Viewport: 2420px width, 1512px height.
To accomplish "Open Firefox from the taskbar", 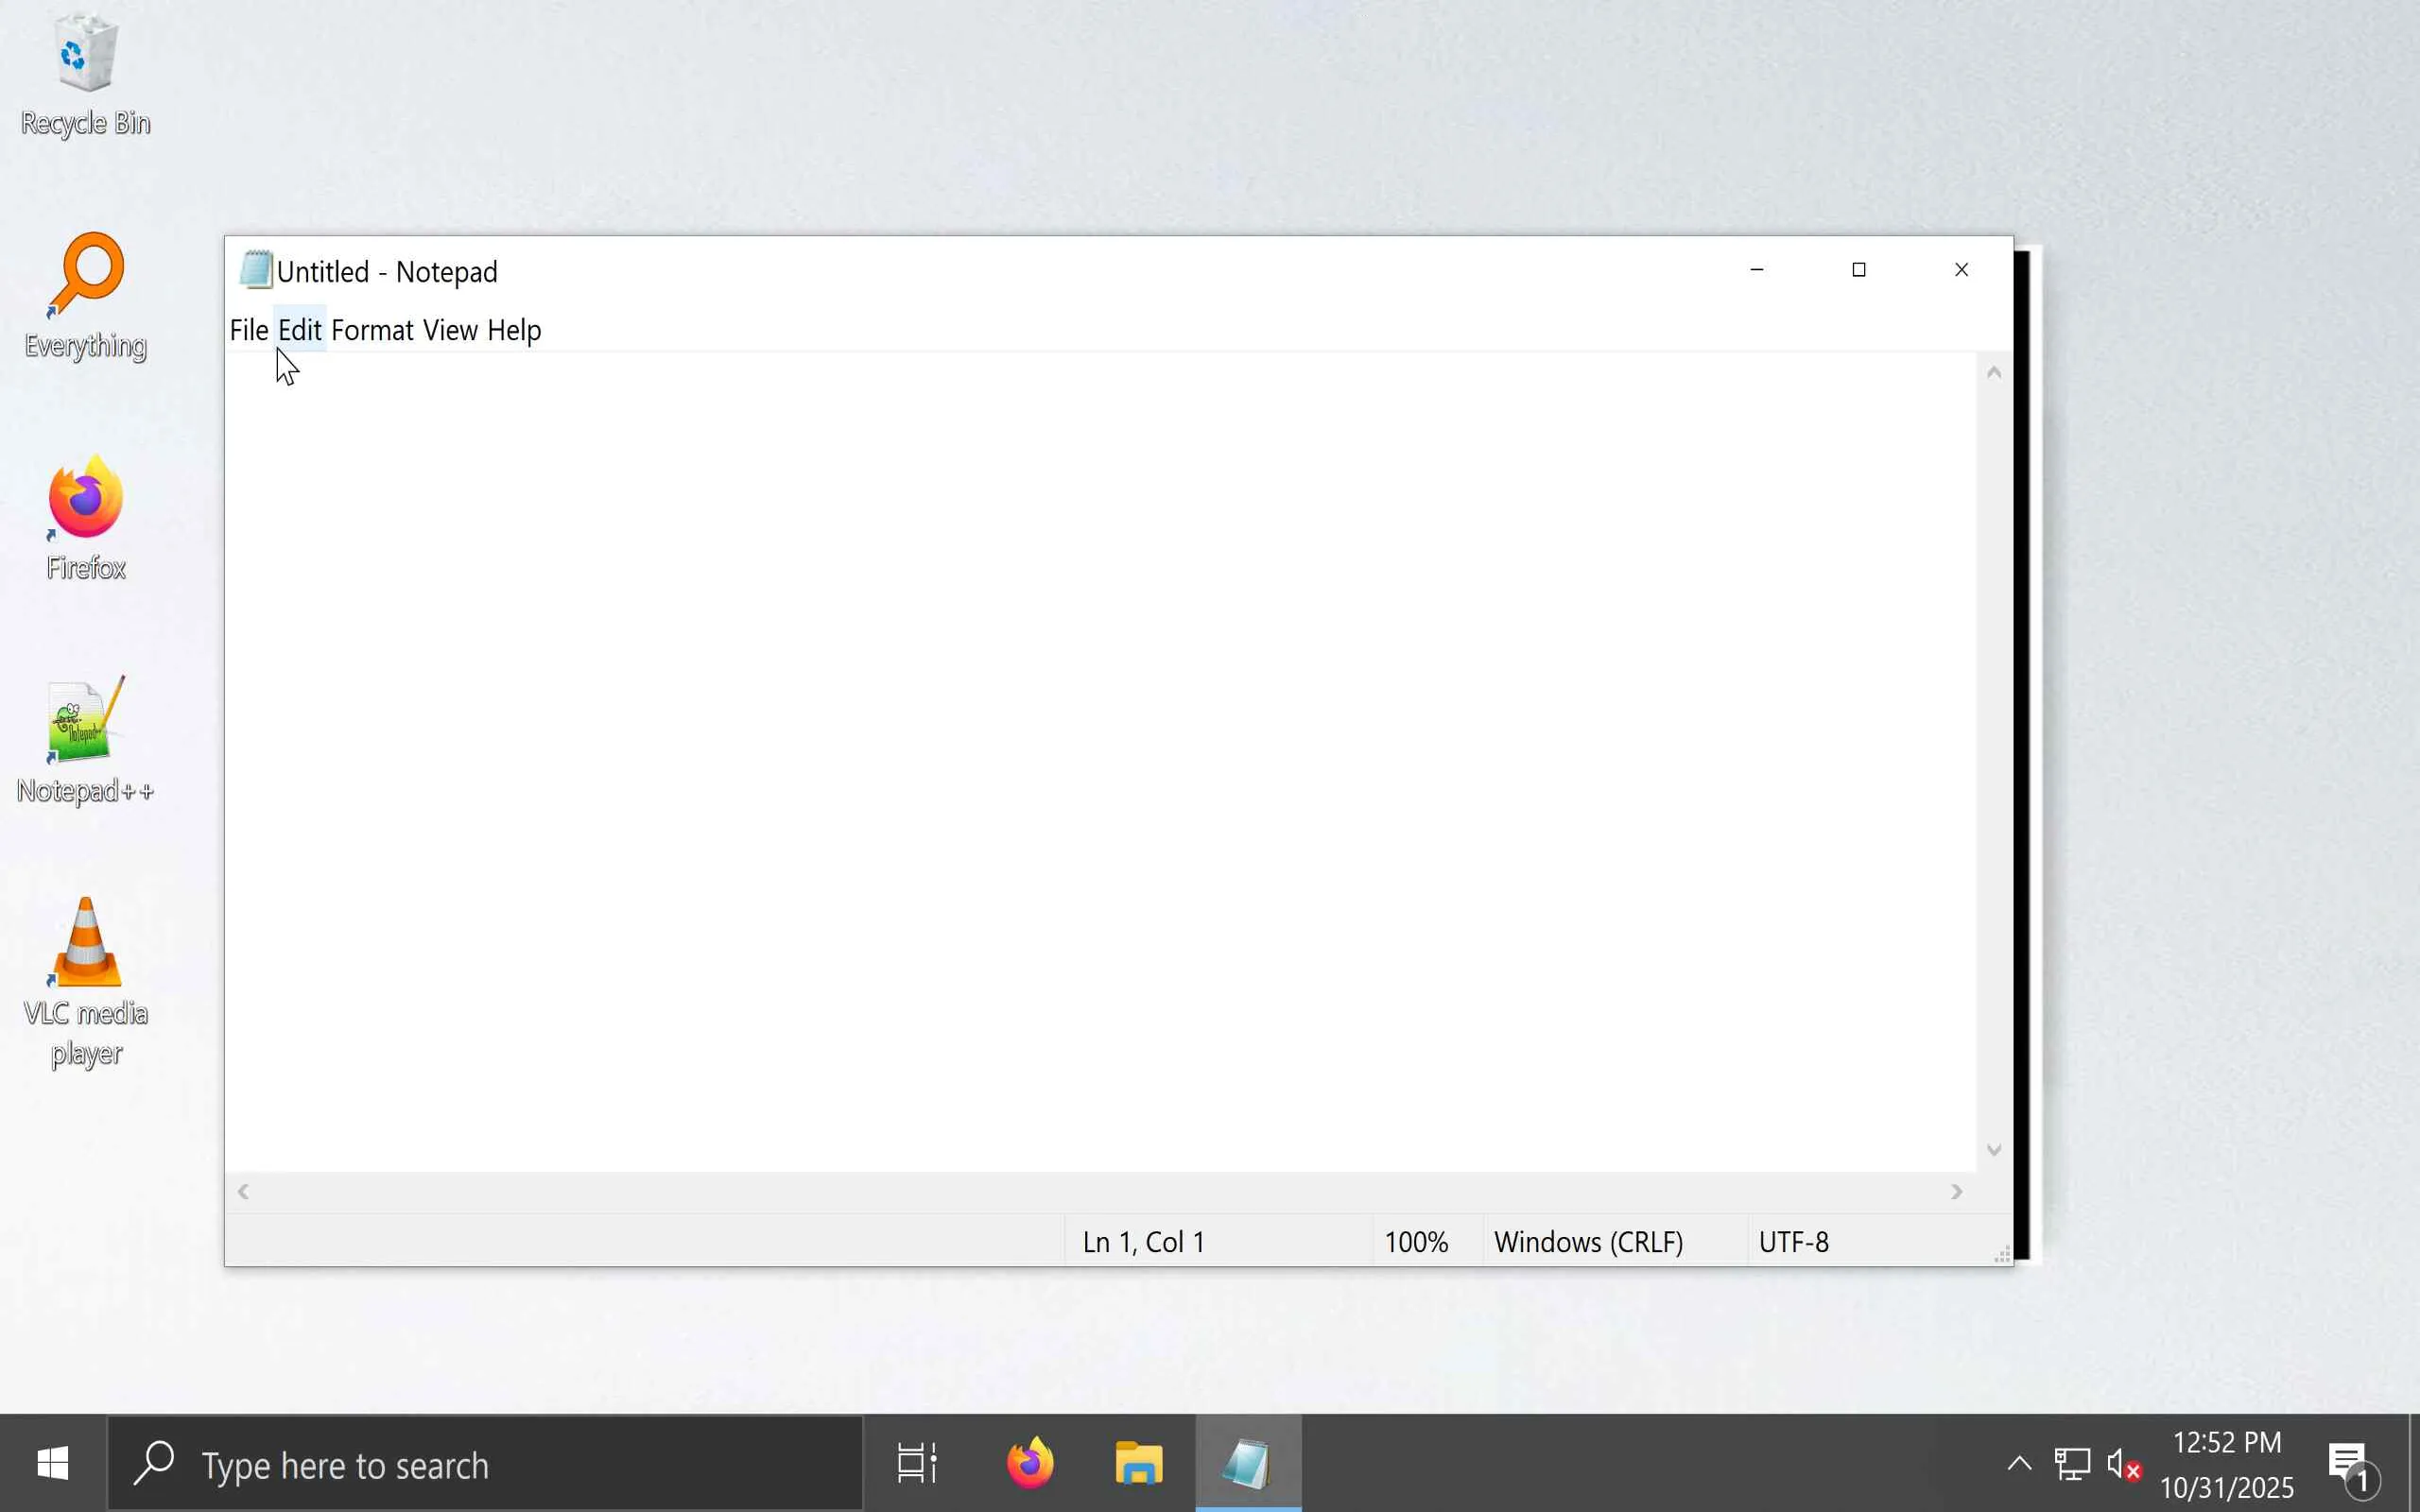I will [1030, 1464].
